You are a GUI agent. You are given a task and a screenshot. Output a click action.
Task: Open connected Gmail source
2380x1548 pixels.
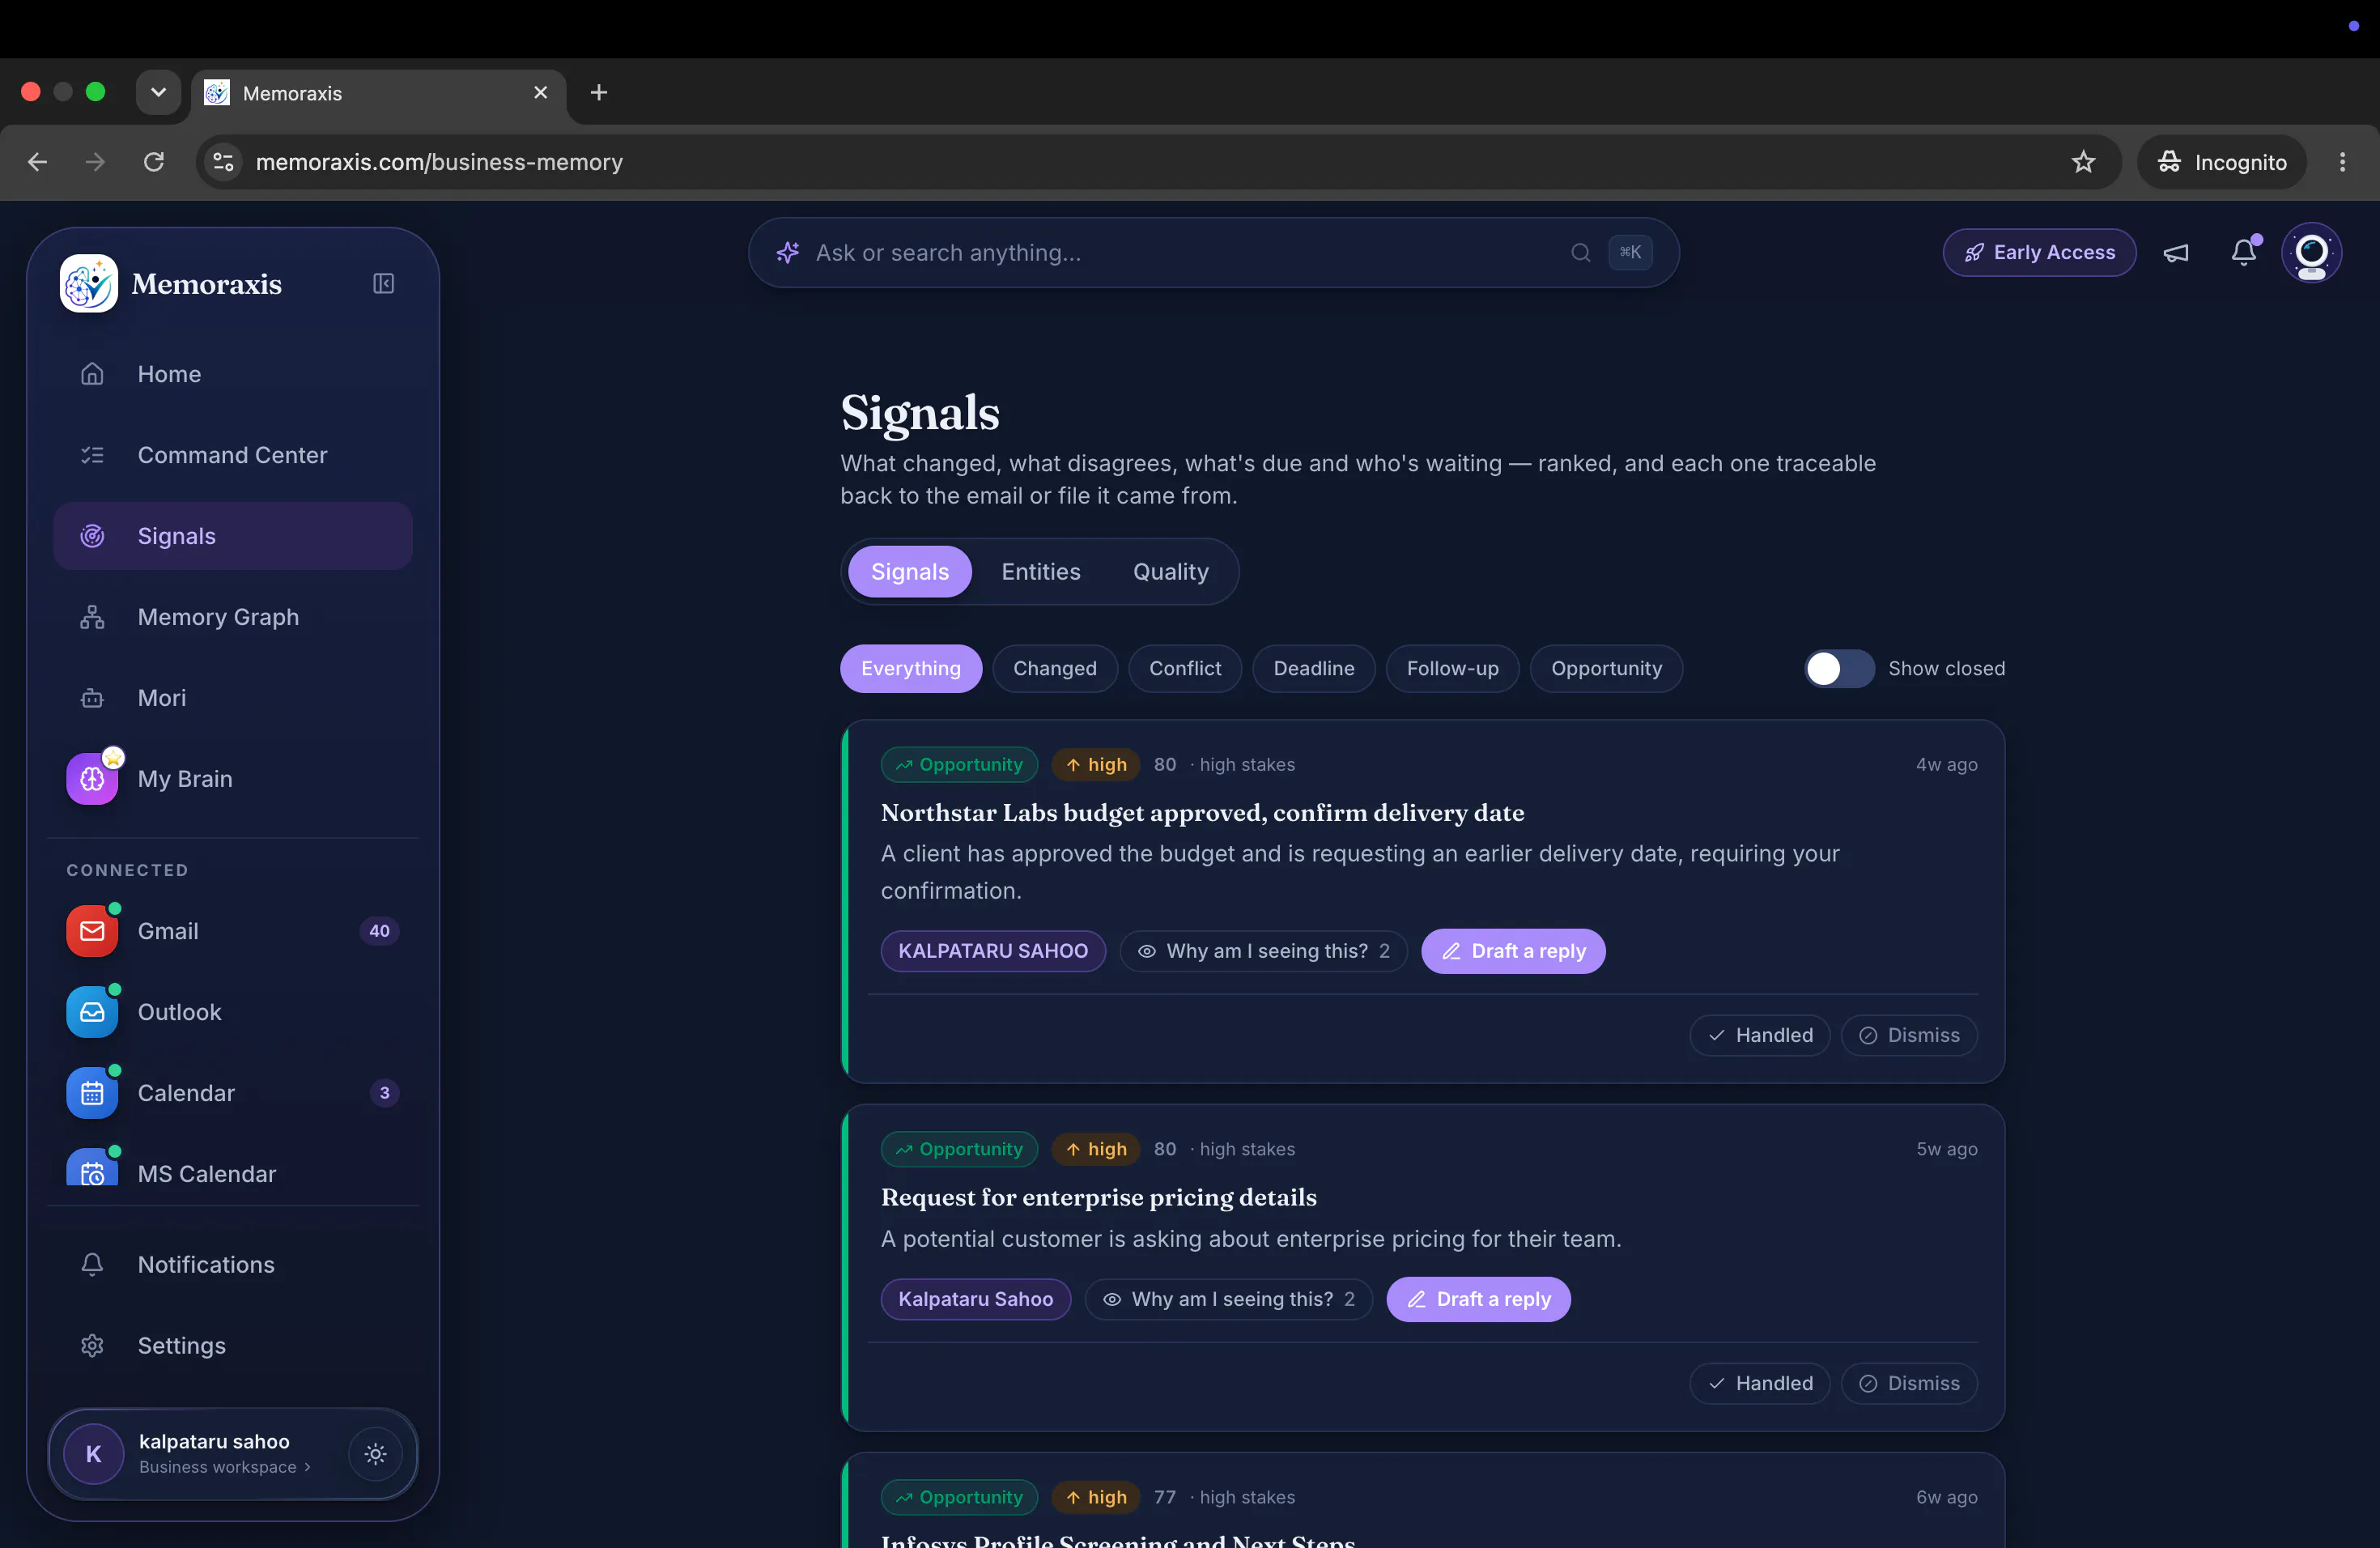point(232,931)
